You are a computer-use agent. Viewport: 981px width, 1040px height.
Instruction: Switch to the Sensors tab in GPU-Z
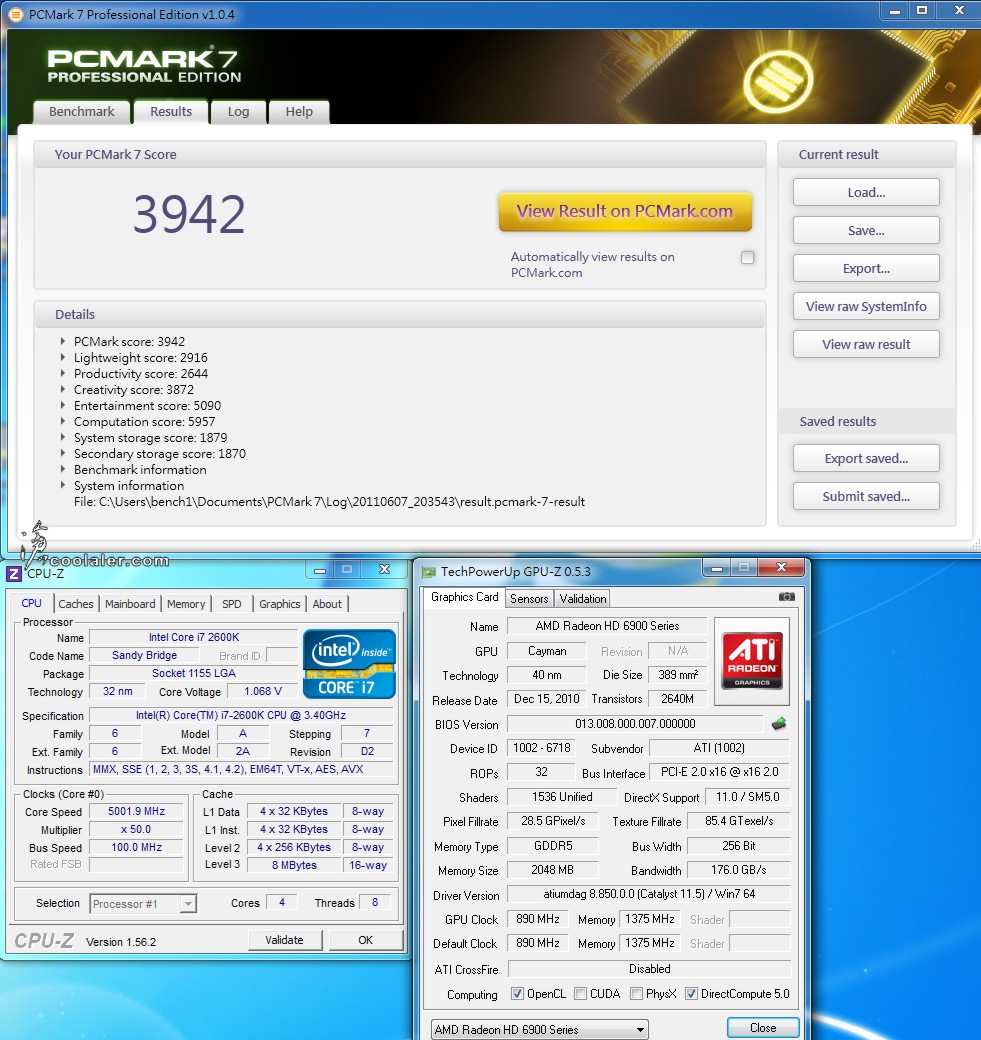point(529,598)
